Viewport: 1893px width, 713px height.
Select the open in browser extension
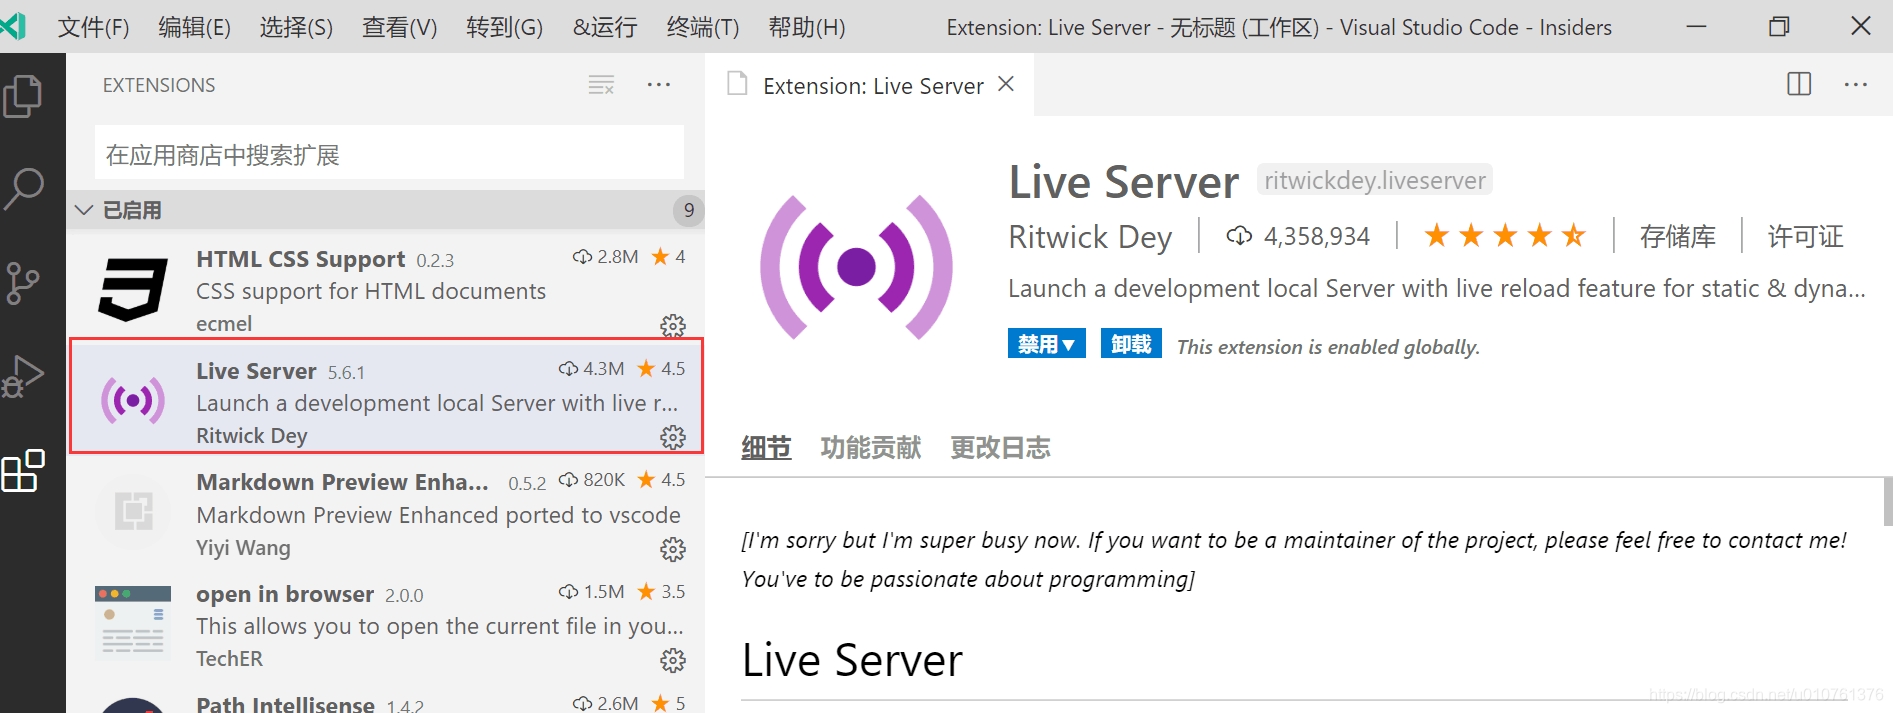(x=386, y=622)
